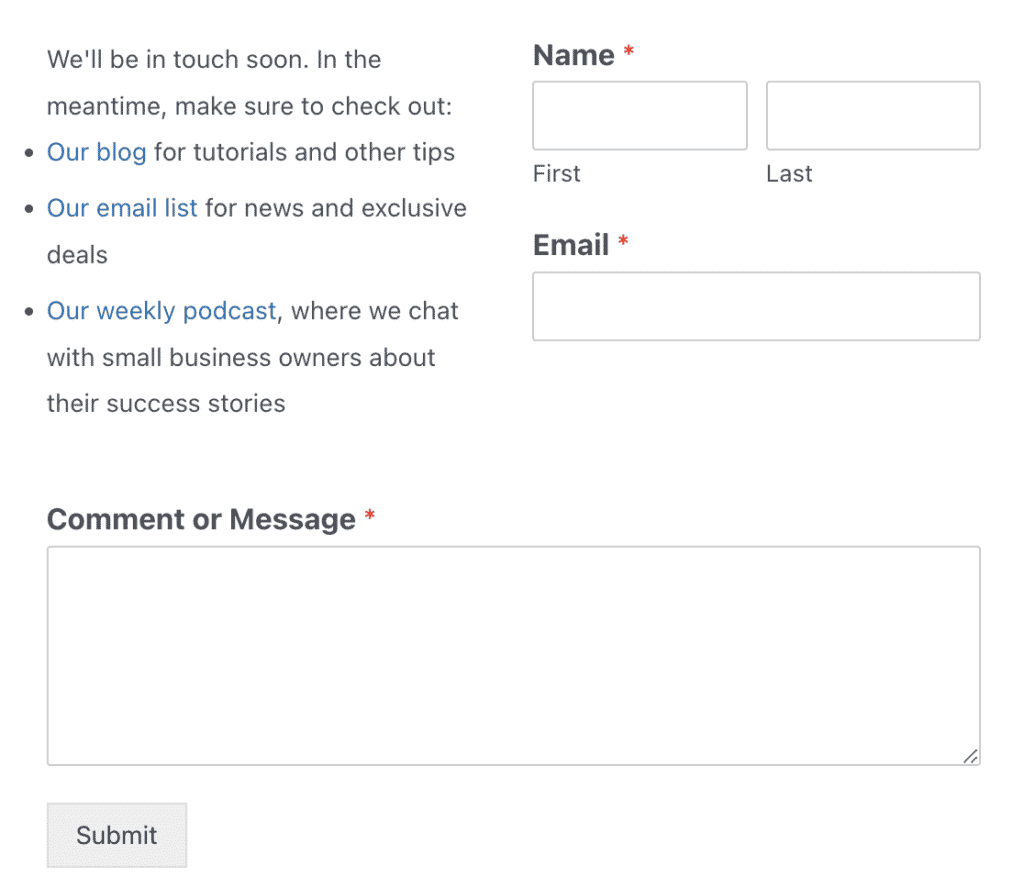
Task: Click inside the First name input box
Action: click(x=639, y=115)
